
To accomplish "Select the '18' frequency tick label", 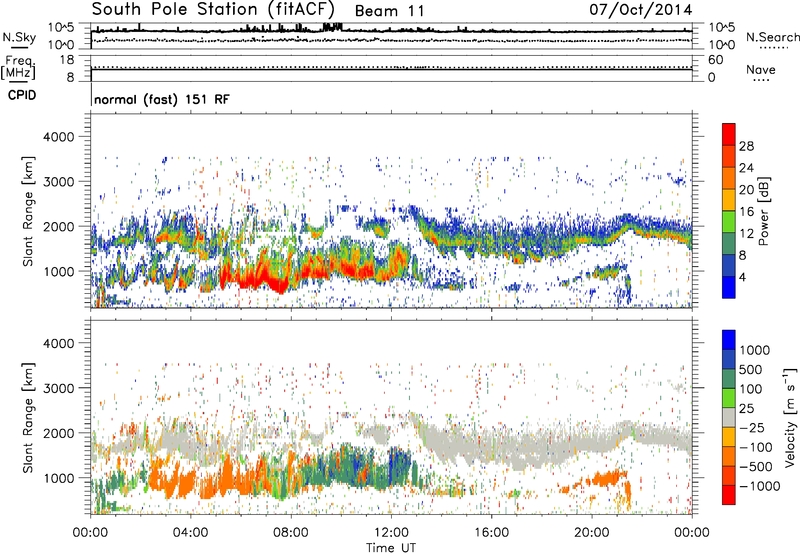I will click(x=67, y=60).
